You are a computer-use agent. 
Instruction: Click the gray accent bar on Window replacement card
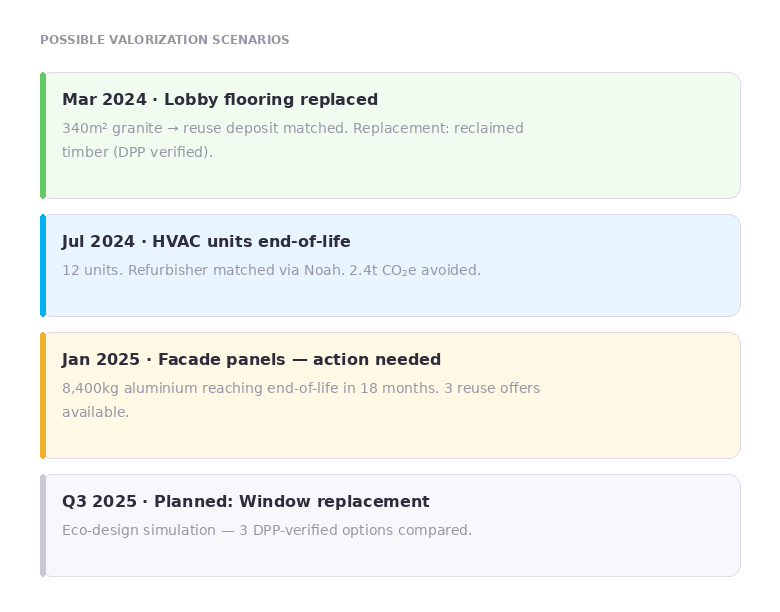click(x=43, y=525)
